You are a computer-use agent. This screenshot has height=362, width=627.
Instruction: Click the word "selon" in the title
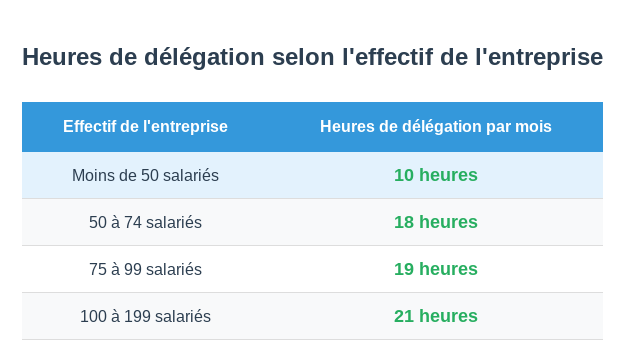pyautogui.click(x=303, y=57)
